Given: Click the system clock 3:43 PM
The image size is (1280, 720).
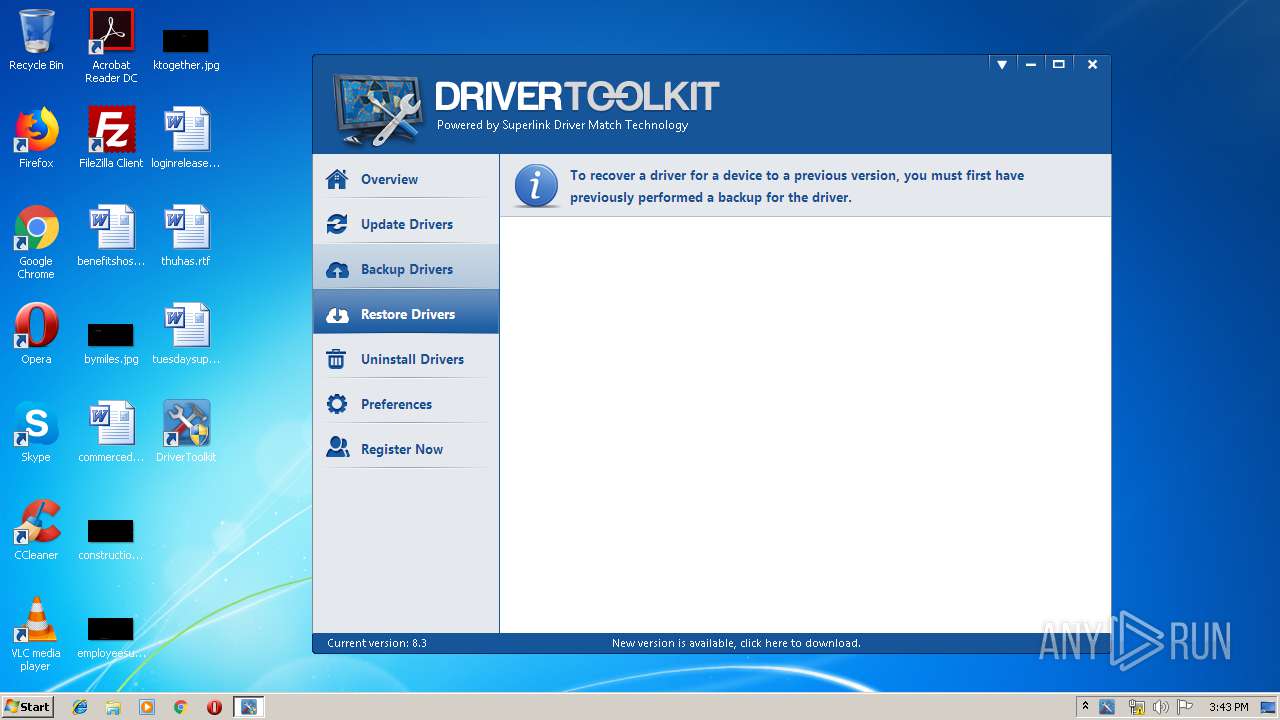Looking at the screenshot, I should click(x=1228, y=707).
